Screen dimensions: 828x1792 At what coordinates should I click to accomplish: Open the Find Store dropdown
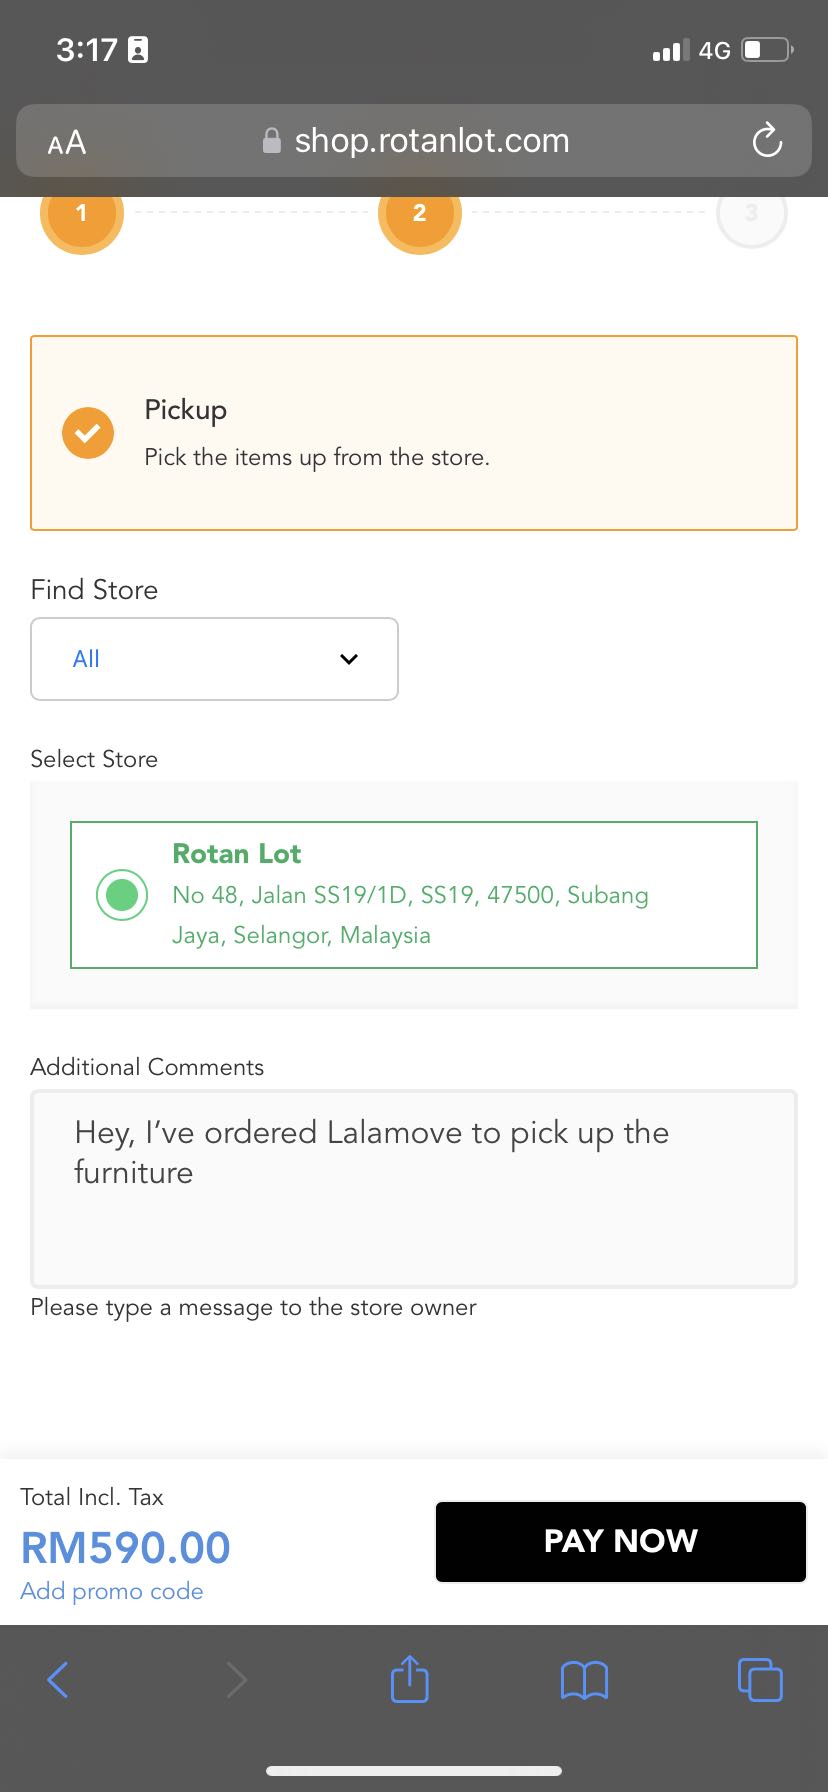(x=214, y=659)
